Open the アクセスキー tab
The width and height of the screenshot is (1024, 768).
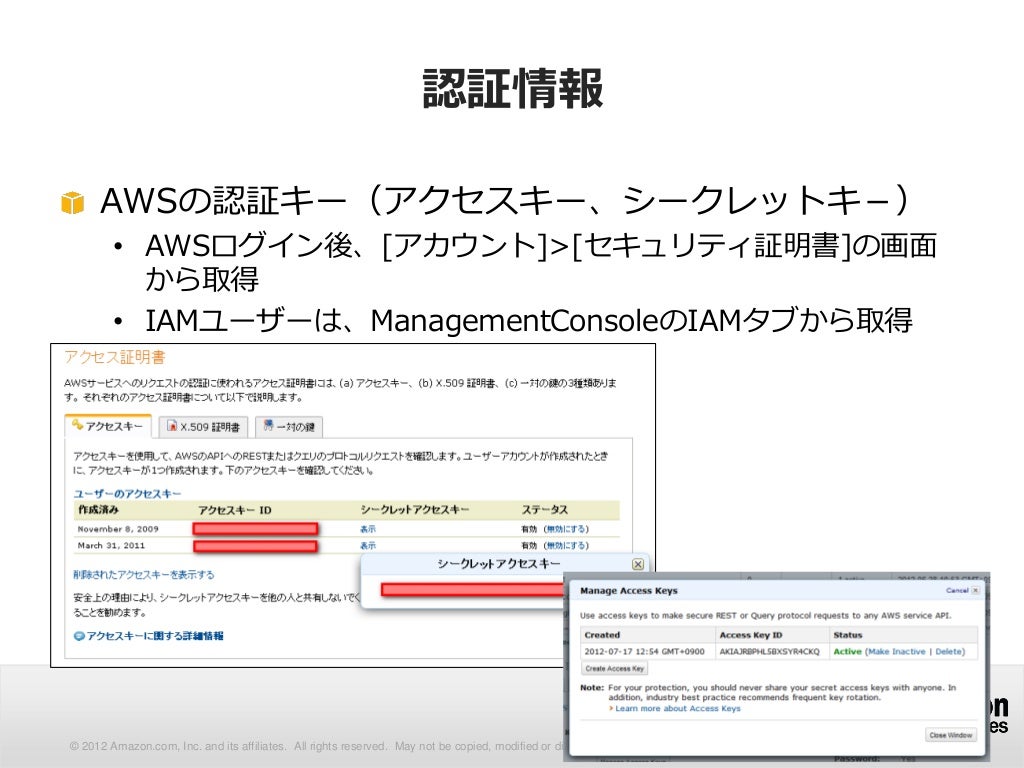pos(108,426)
